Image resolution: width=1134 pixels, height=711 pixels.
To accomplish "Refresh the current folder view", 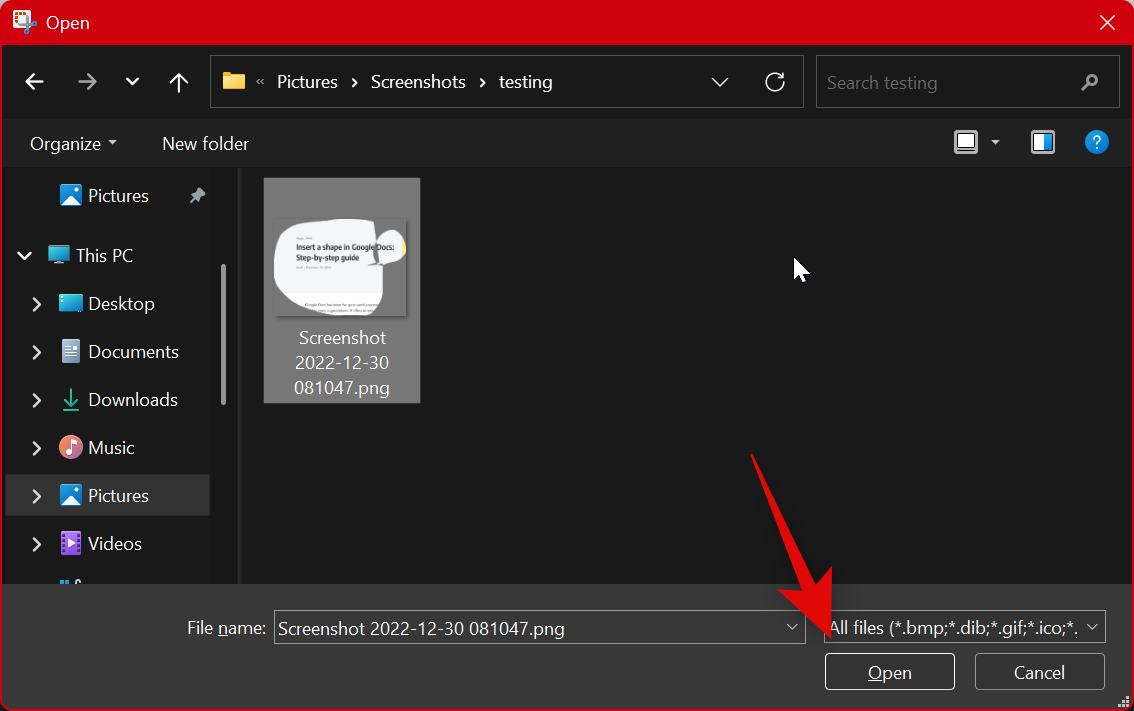I will point(775,81).
